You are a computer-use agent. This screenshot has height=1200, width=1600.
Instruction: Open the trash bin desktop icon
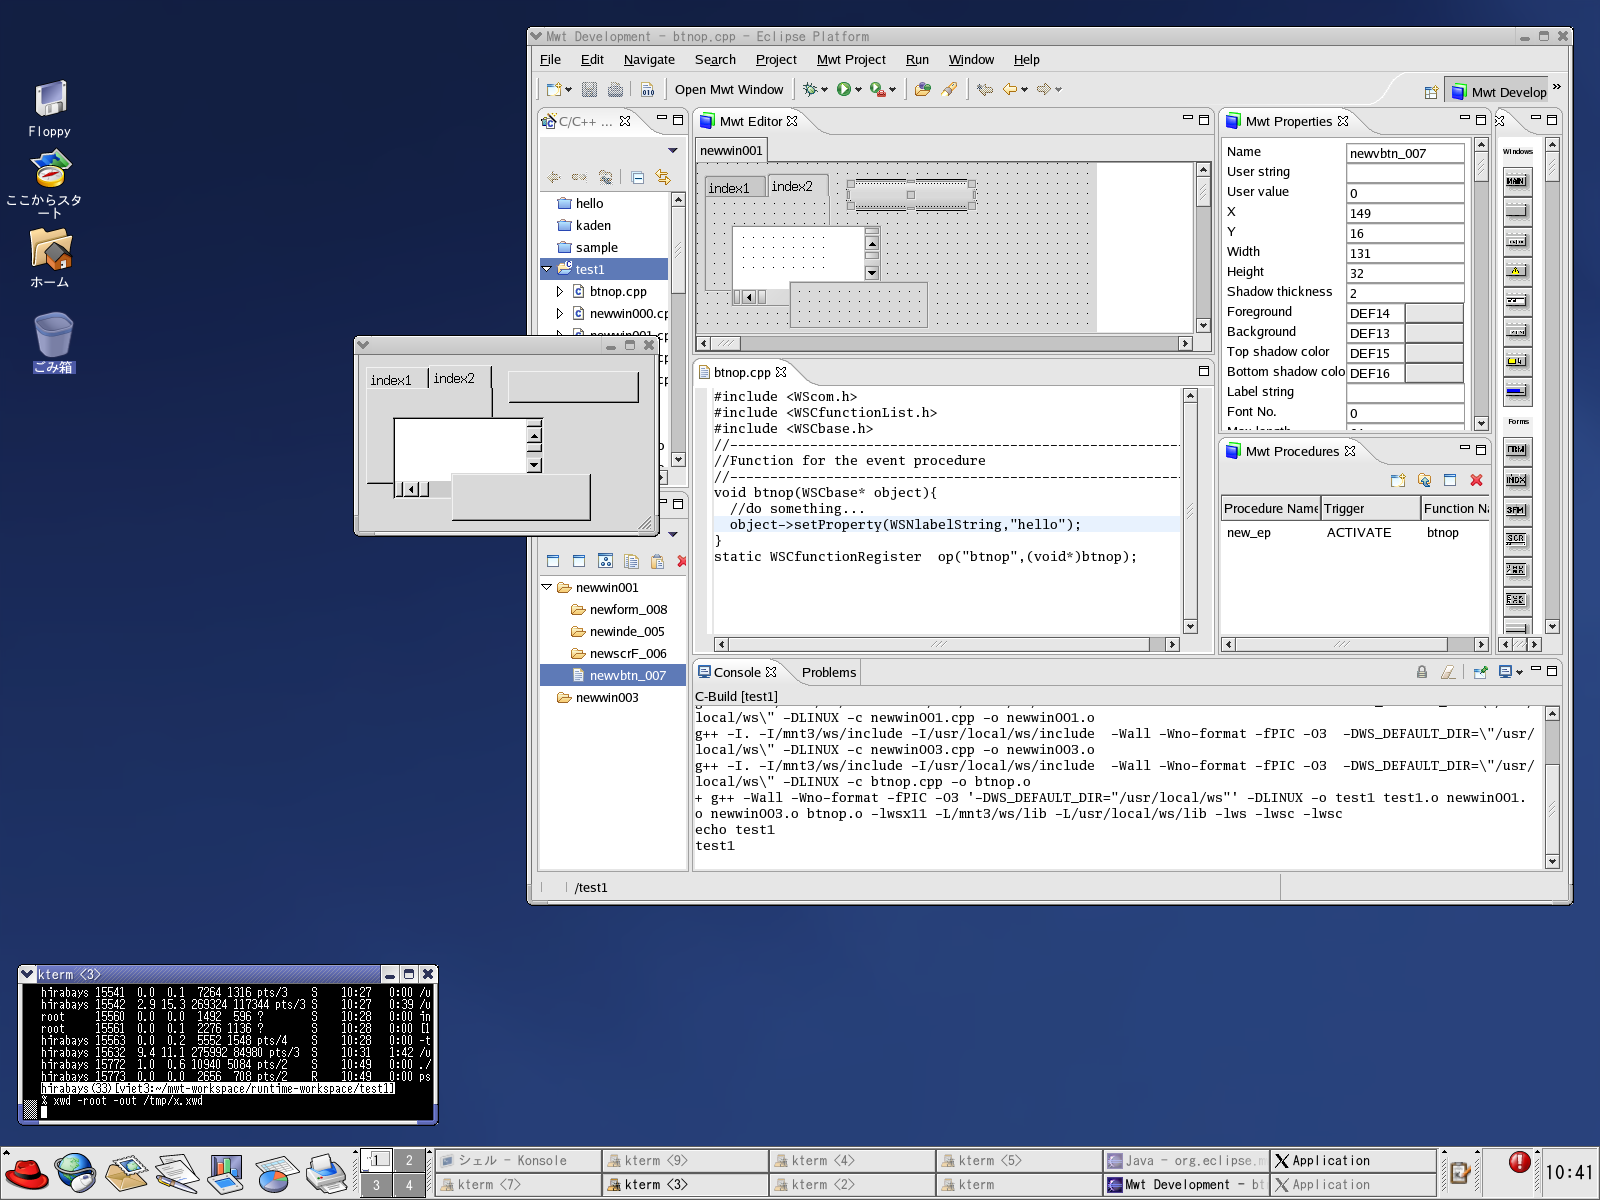(53, 343)
